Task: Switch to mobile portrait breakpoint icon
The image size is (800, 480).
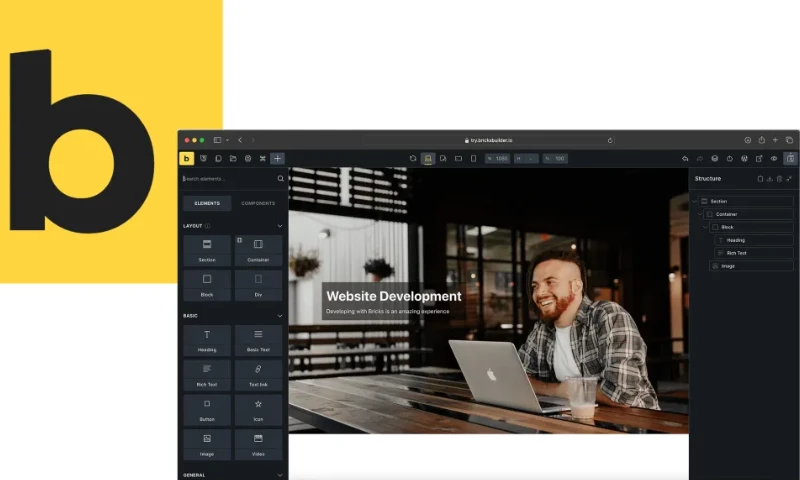Action: point(473,158)
